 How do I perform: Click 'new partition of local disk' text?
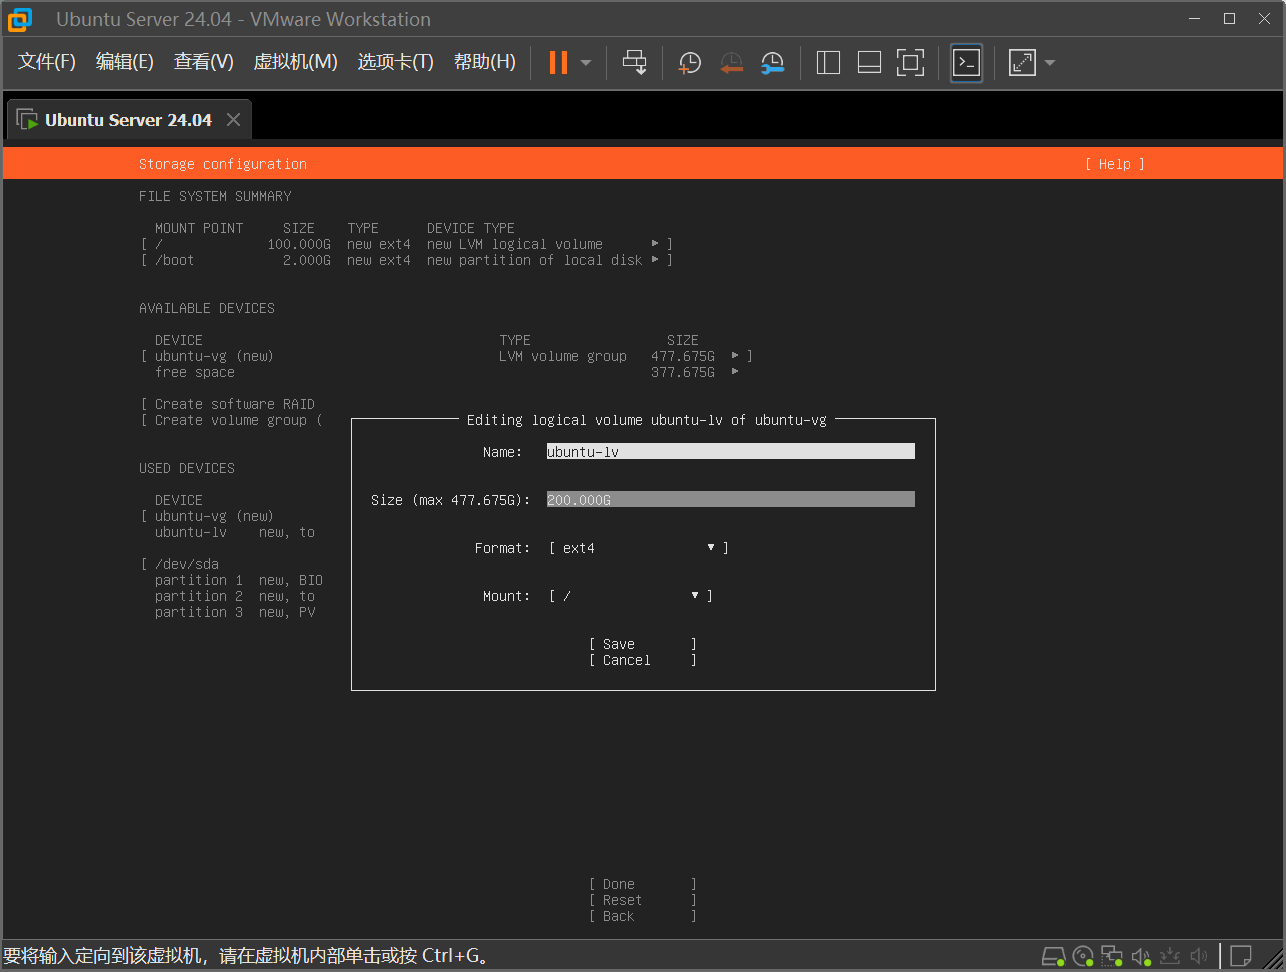[535, 260]
